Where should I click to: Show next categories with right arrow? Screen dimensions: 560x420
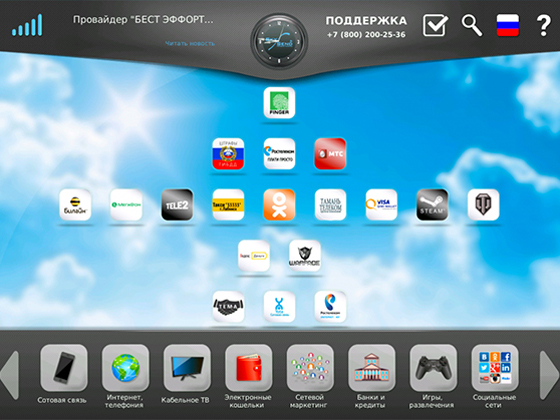[x=550, y=375]
